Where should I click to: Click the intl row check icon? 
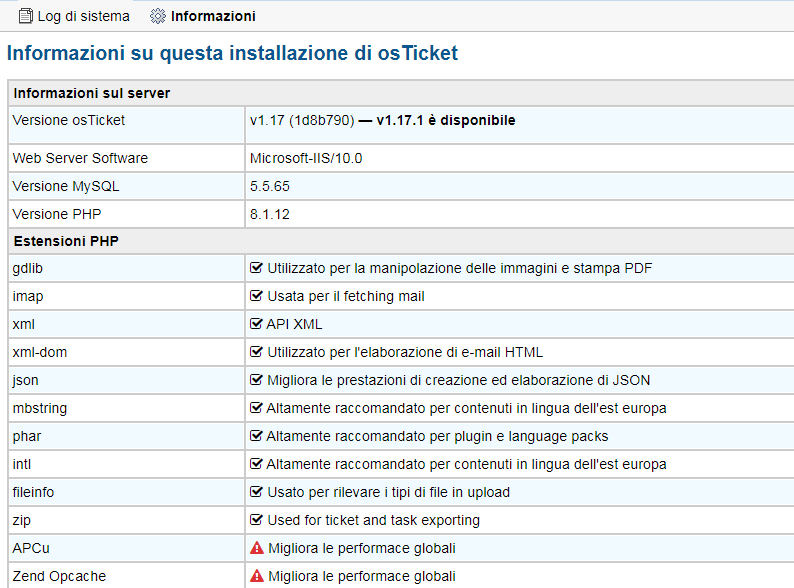[257, 464]
